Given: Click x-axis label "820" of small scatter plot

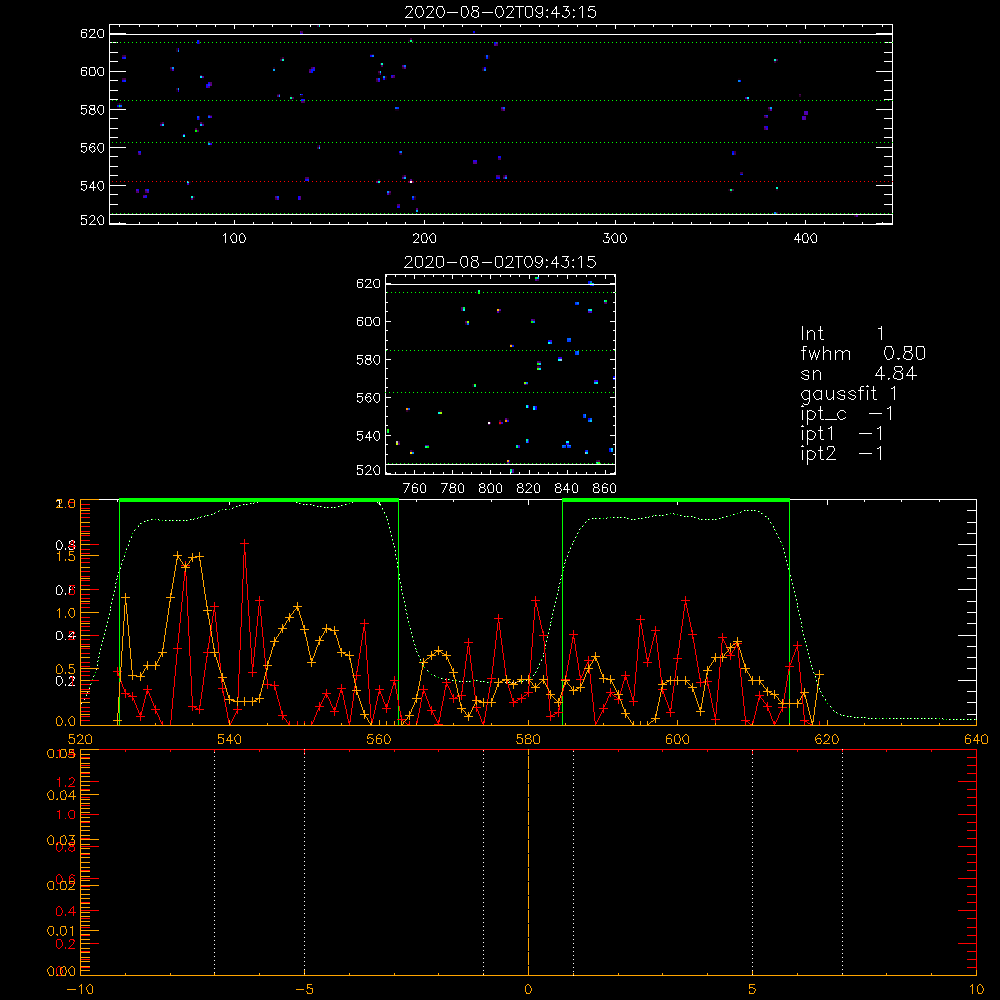Looking at the screenshot, I should [529, 489].
